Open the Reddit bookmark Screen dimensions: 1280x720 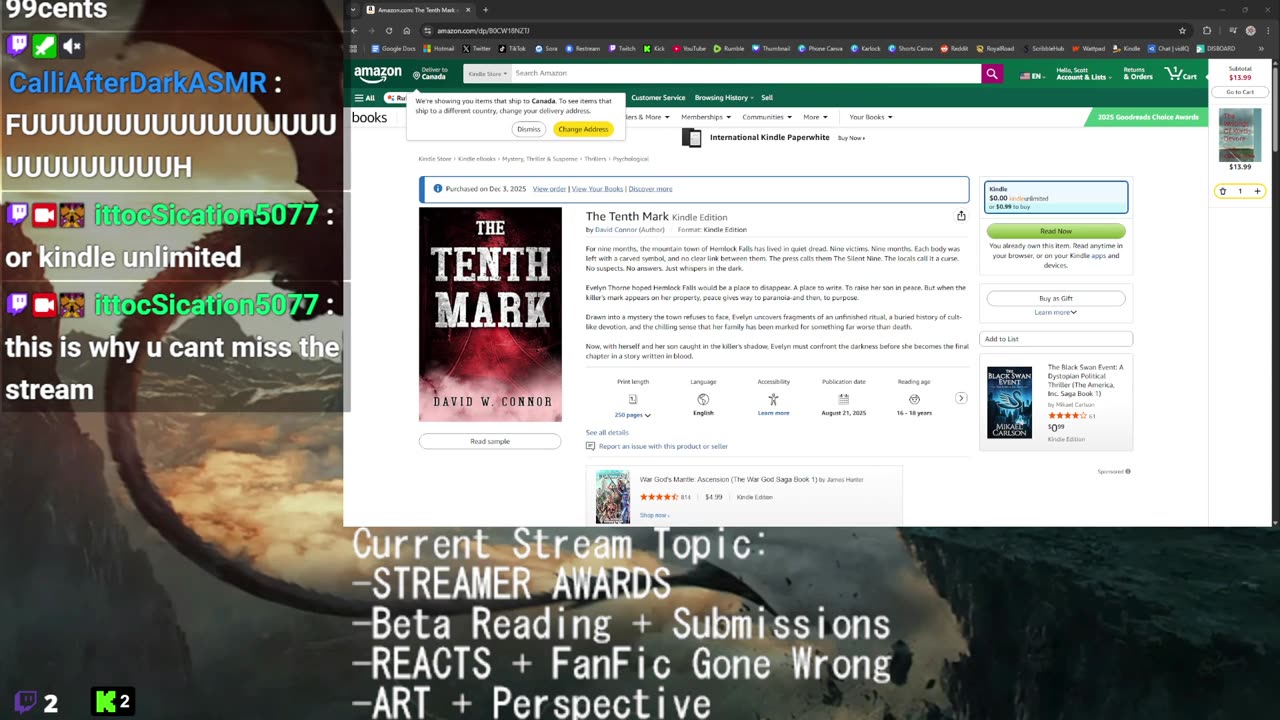(x=955, y=48)
